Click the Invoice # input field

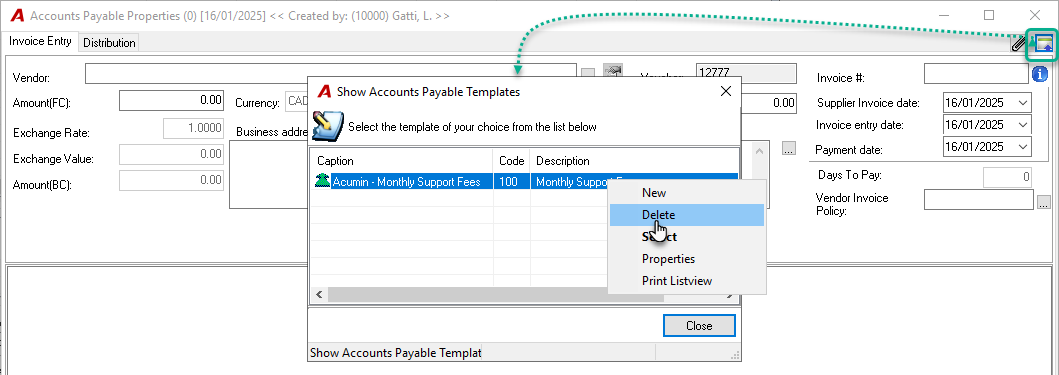976,74
